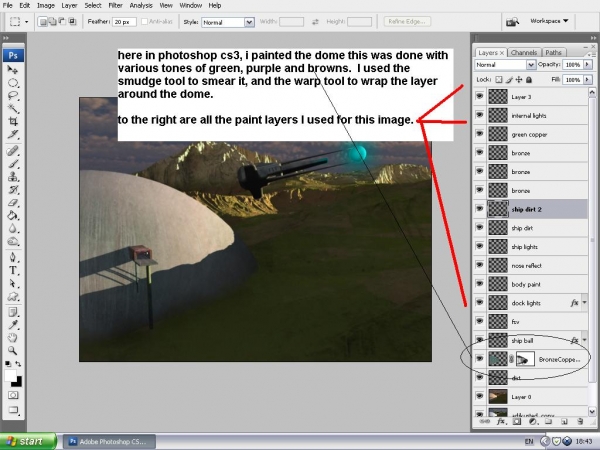
Task: Collapse the Layers panel dock arrows
Action: coord(593,38)
